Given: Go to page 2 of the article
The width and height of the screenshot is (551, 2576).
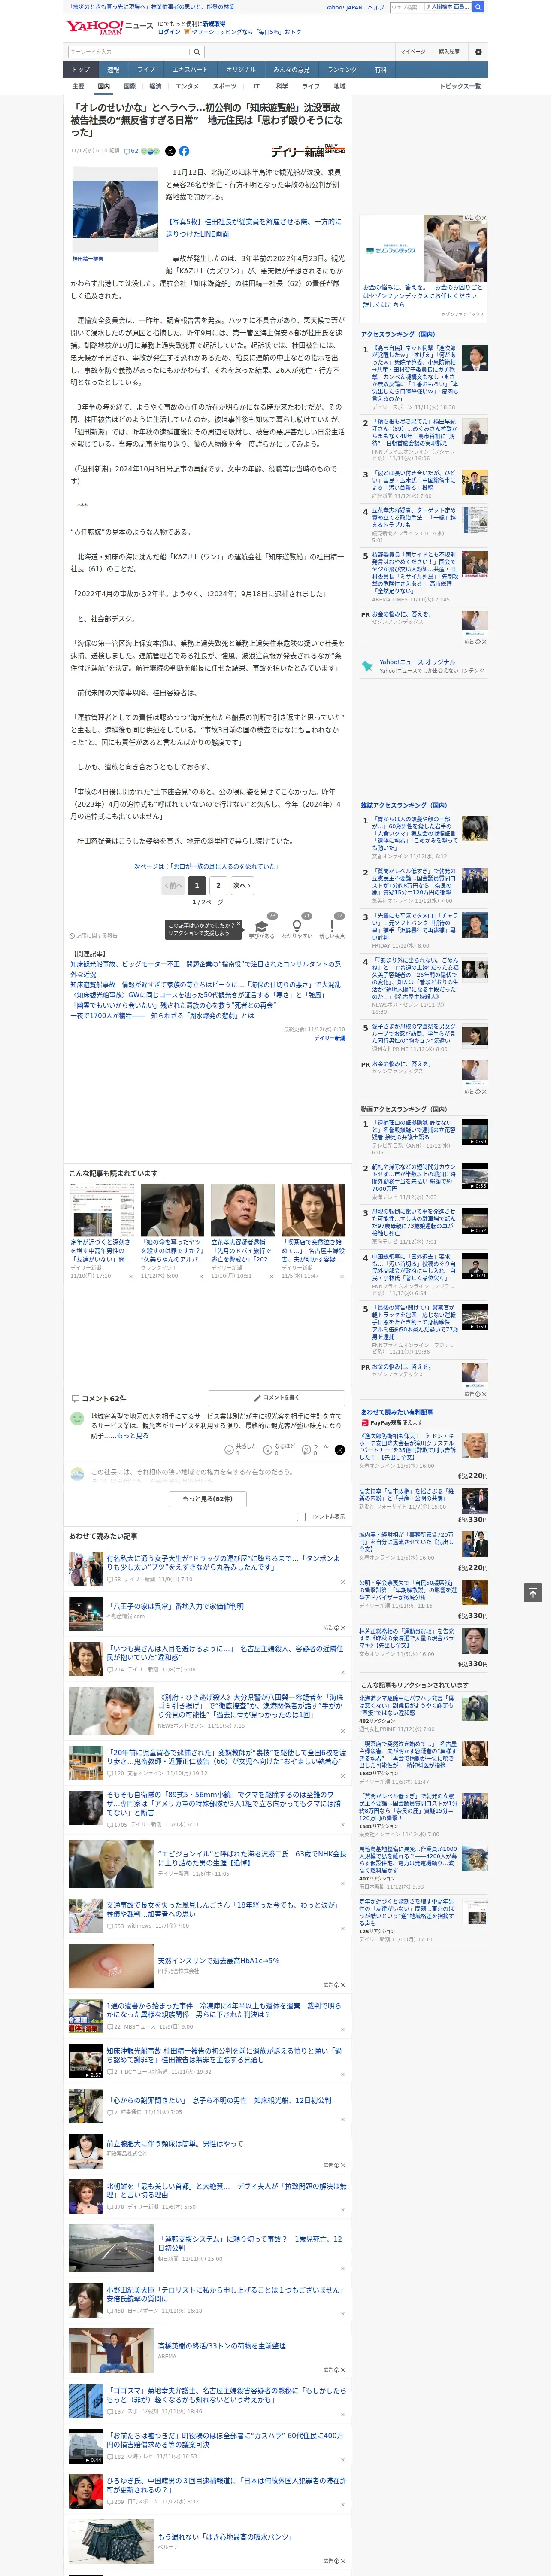Looking at the screenshot, I should 218,885.
